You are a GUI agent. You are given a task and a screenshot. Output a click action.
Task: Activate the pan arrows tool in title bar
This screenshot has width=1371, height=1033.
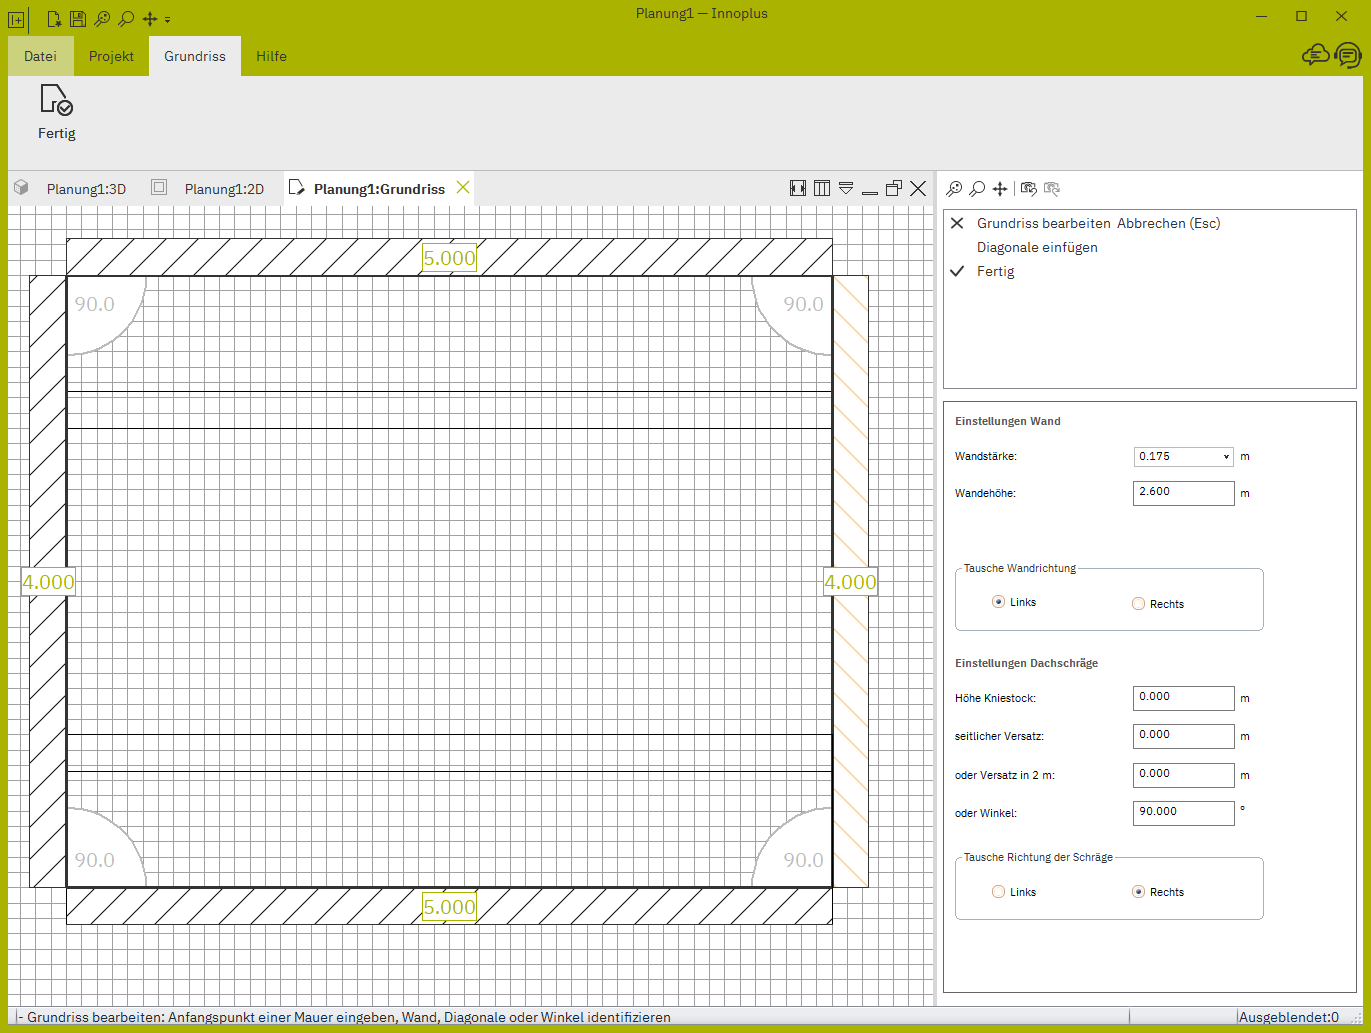point(149,18)
